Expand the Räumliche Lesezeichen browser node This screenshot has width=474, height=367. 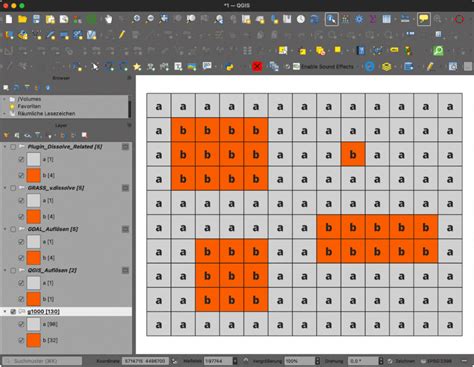tap(5, 114)
